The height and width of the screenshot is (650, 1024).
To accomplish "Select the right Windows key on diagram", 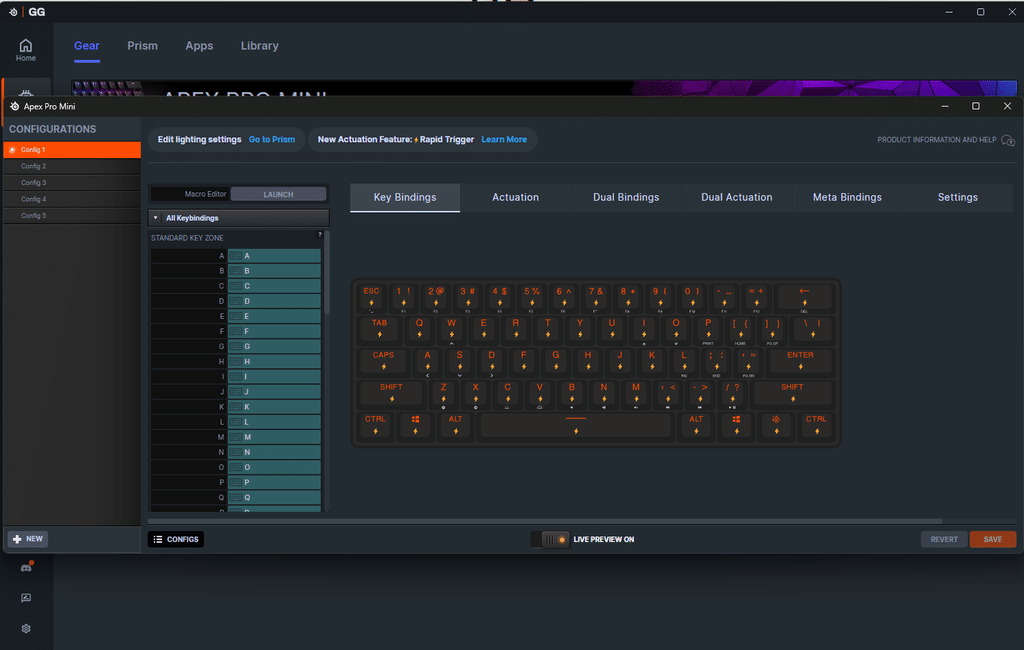I will [736, 425].
